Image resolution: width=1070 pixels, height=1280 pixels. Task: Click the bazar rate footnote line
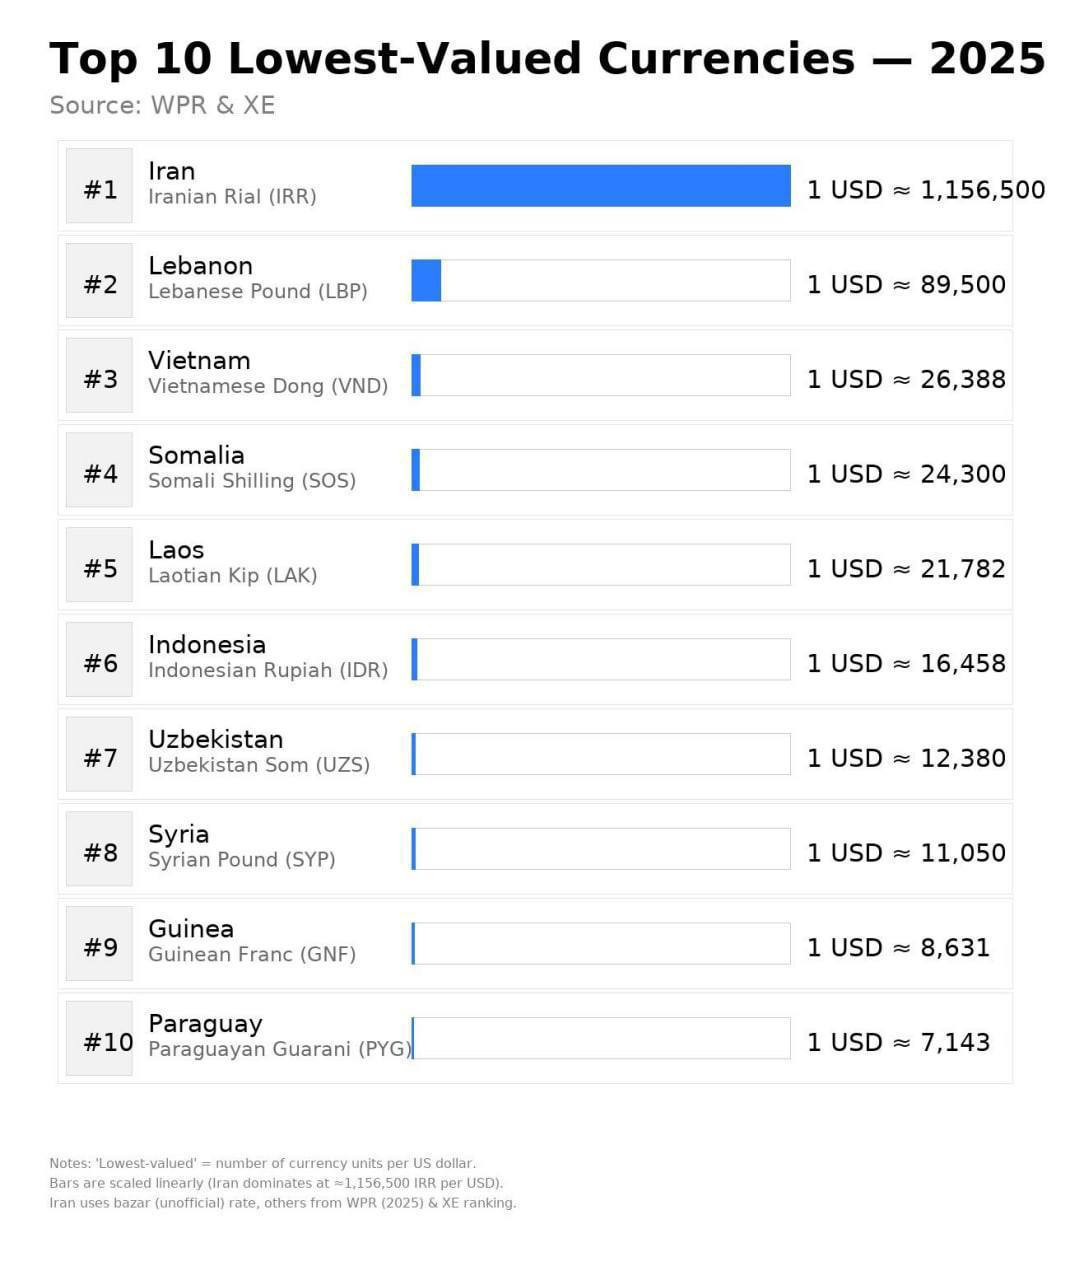[282, 1203]
